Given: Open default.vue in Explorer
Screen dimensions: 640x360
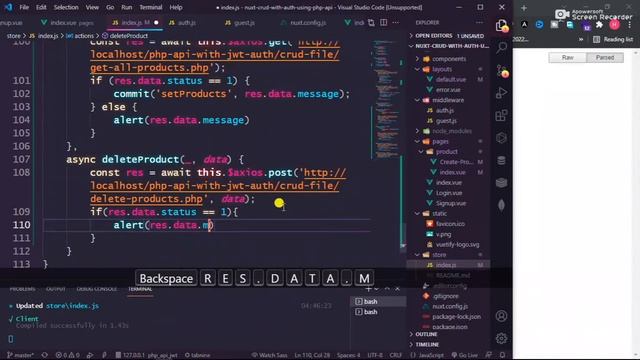Looking at the screenshot, I should (451, 80).
